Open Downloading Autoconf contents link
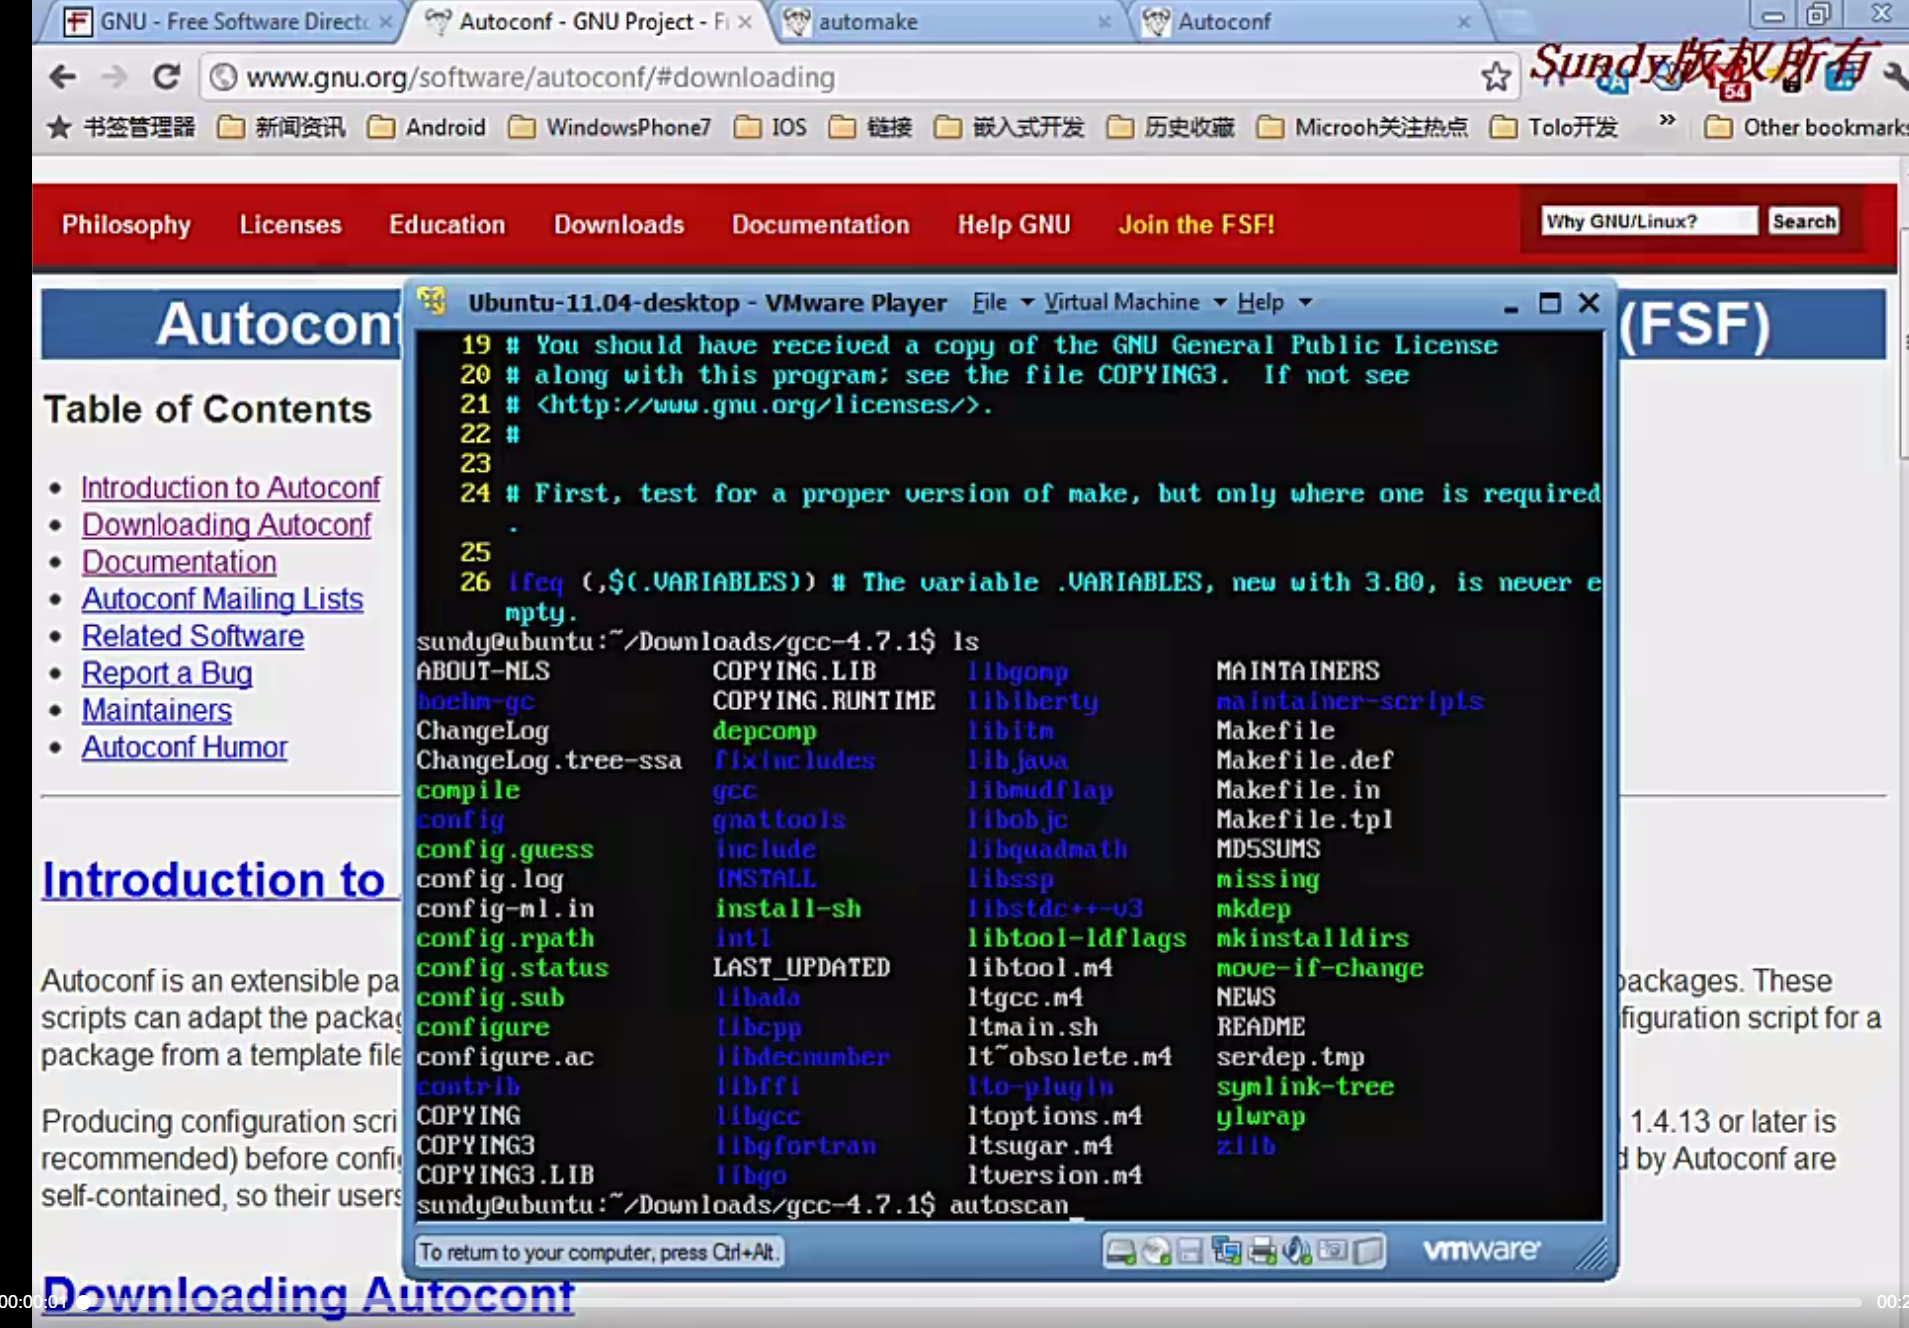The height and width of the screenshot is (1328, 1909). click(227, 524)
